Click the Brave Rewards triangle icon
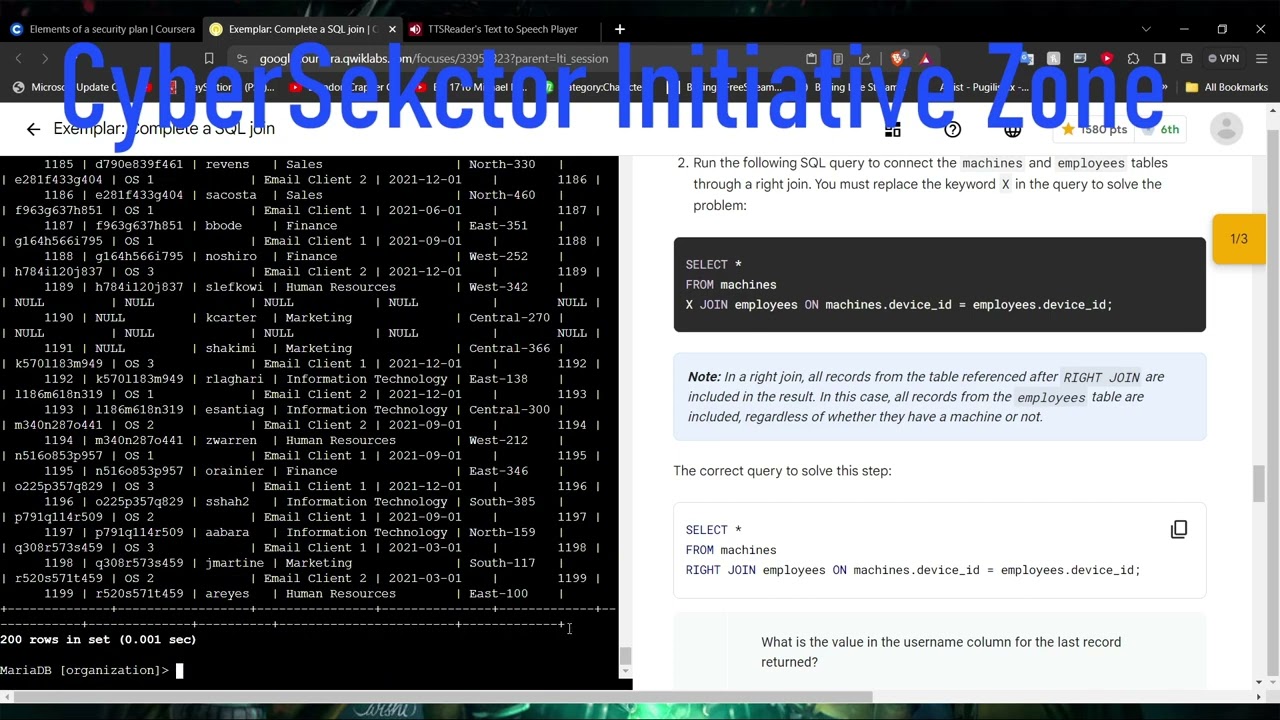This screenshot has width=1280, height=720. 925,59
